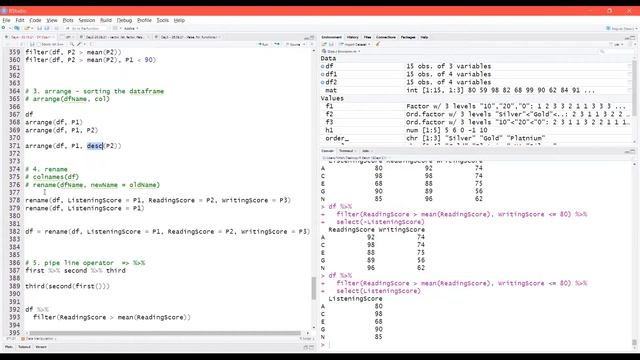Expand the df2 data frame entry
This screenshot has height=360, width=640.
point(322,82)
